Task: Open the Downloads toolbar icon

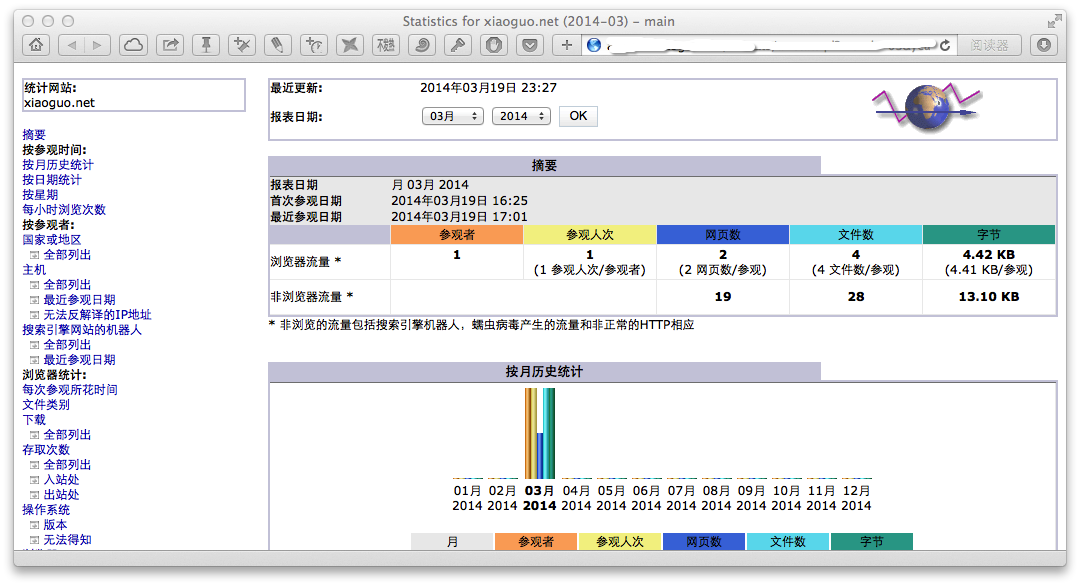Action: (x=1043, y=45)
